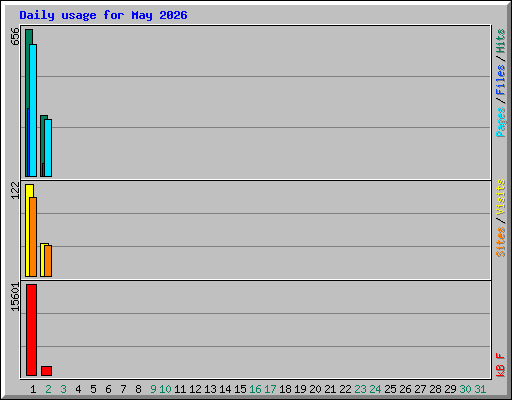Screen dimensions: 512x400
Task: Click day 28 on the x-axis
Action: coord(435,389)
